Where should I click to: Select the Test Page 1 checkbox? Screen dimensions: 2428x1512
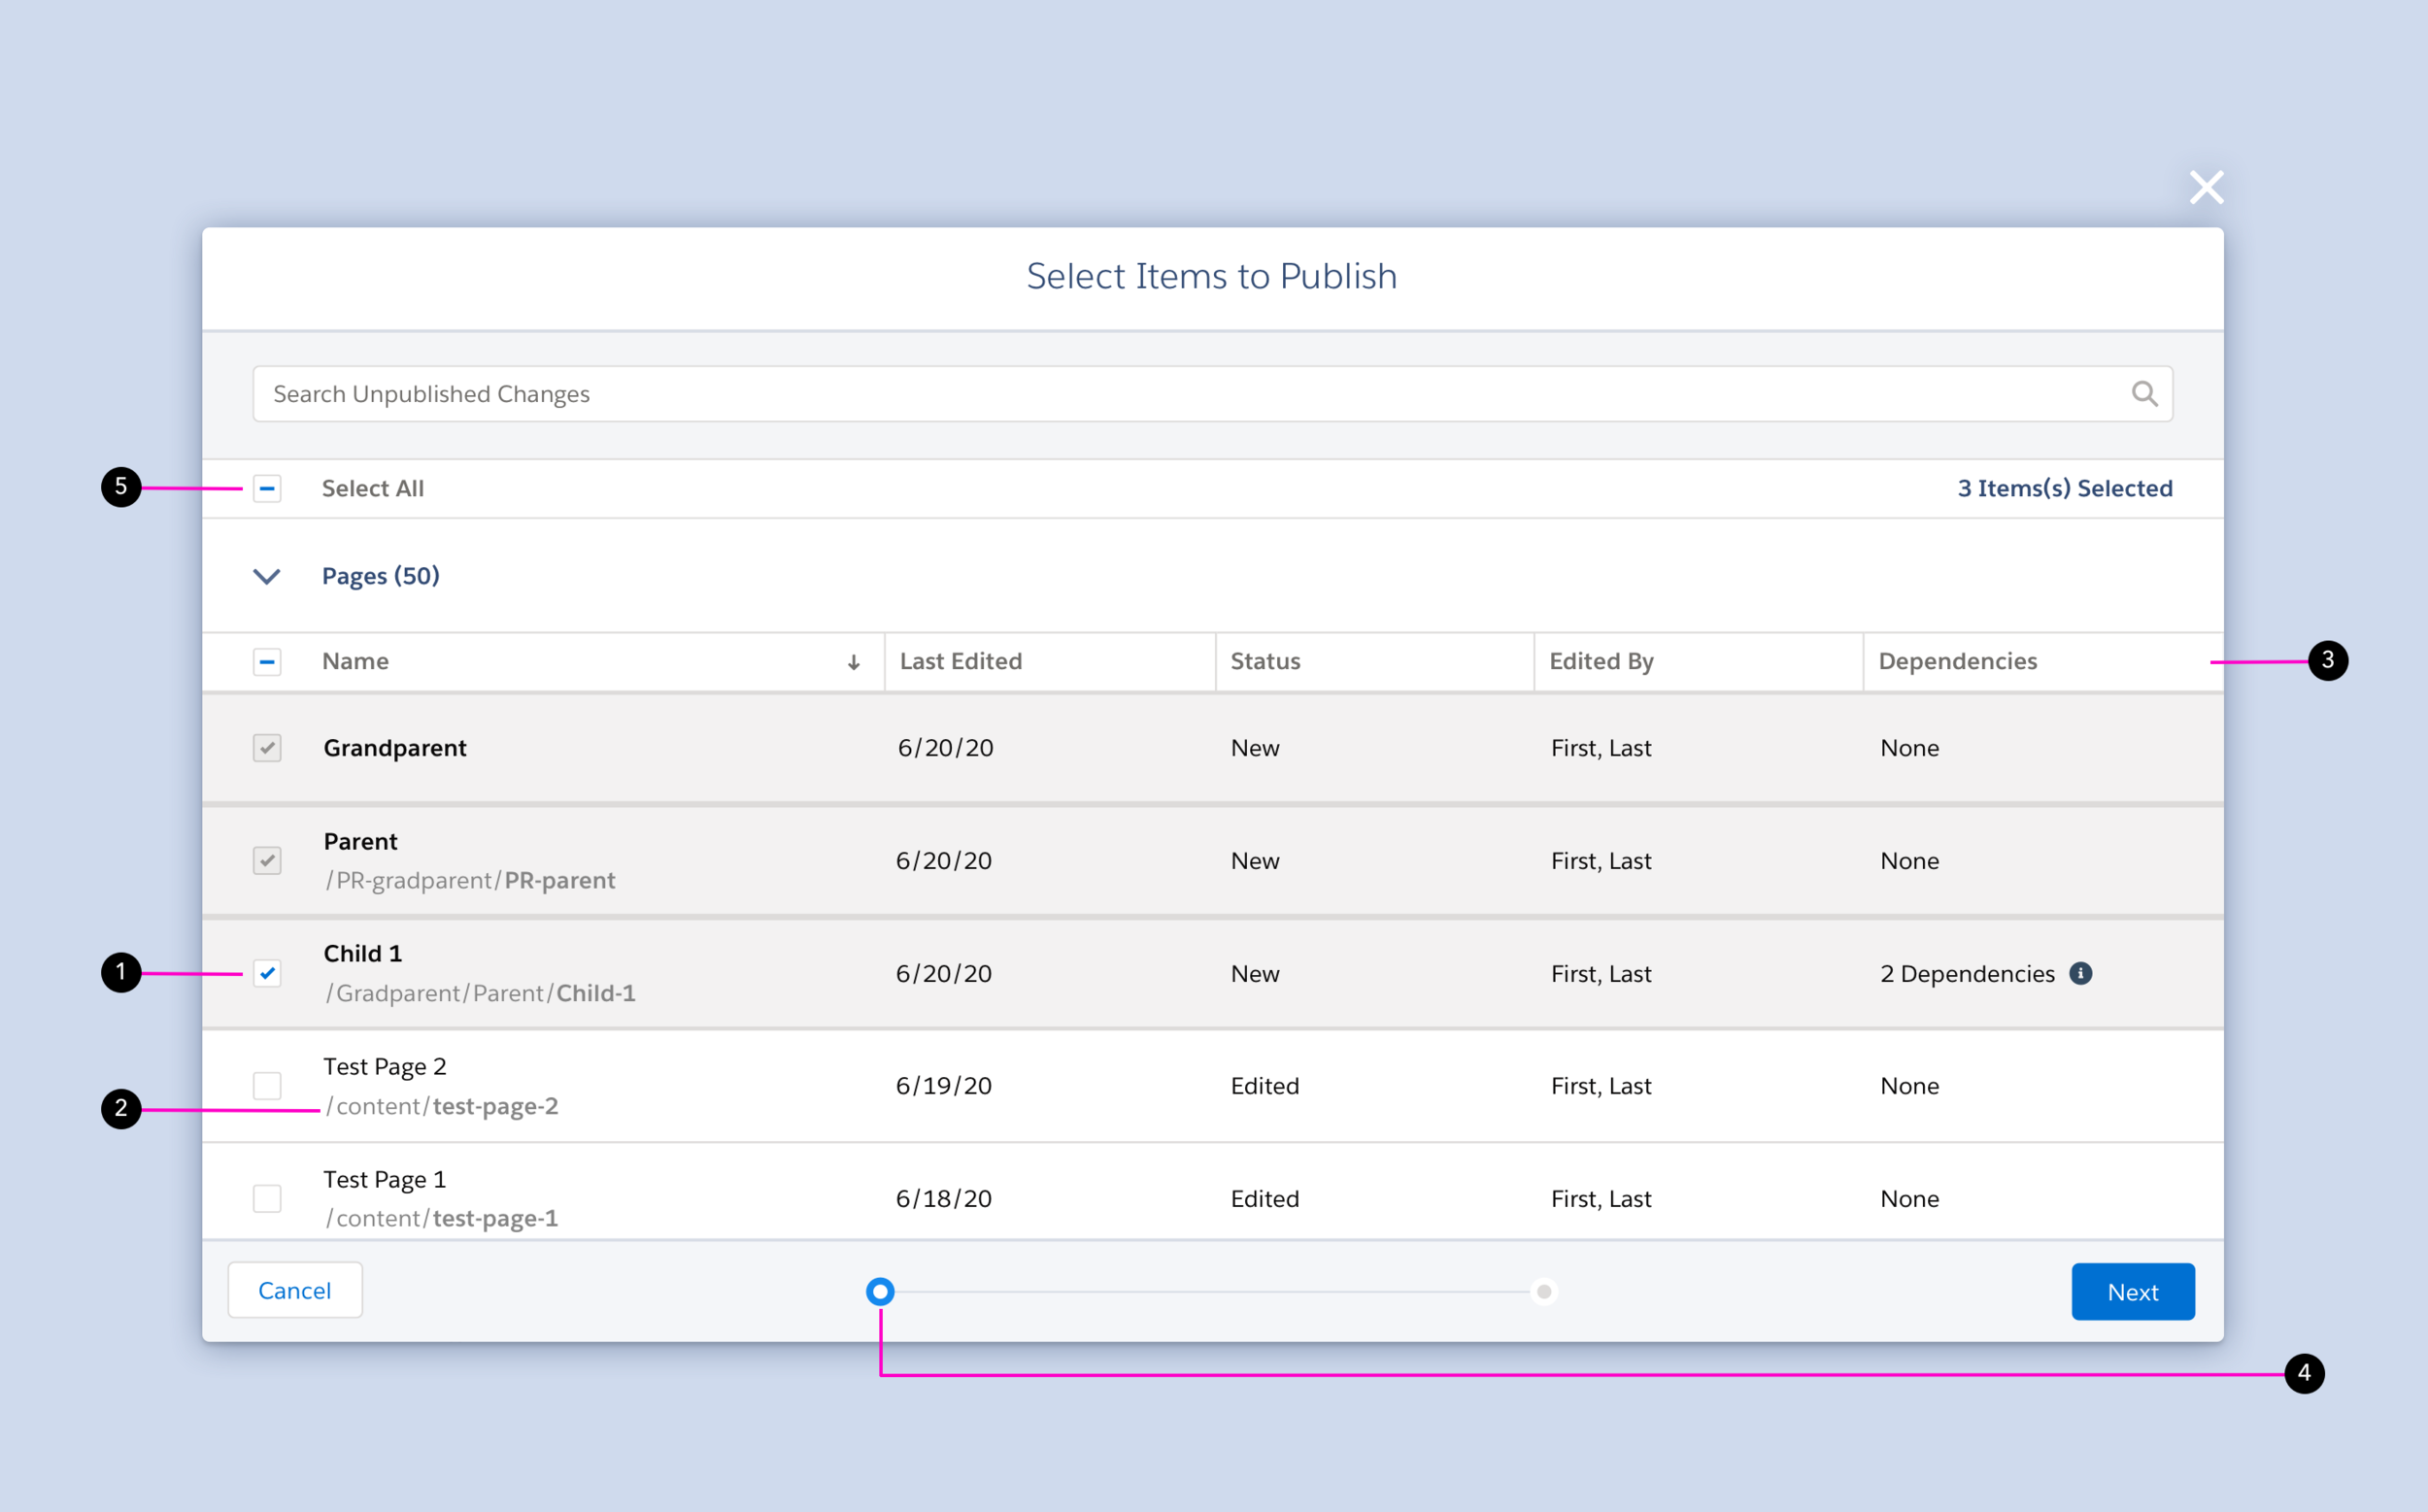pos(267,1198)
